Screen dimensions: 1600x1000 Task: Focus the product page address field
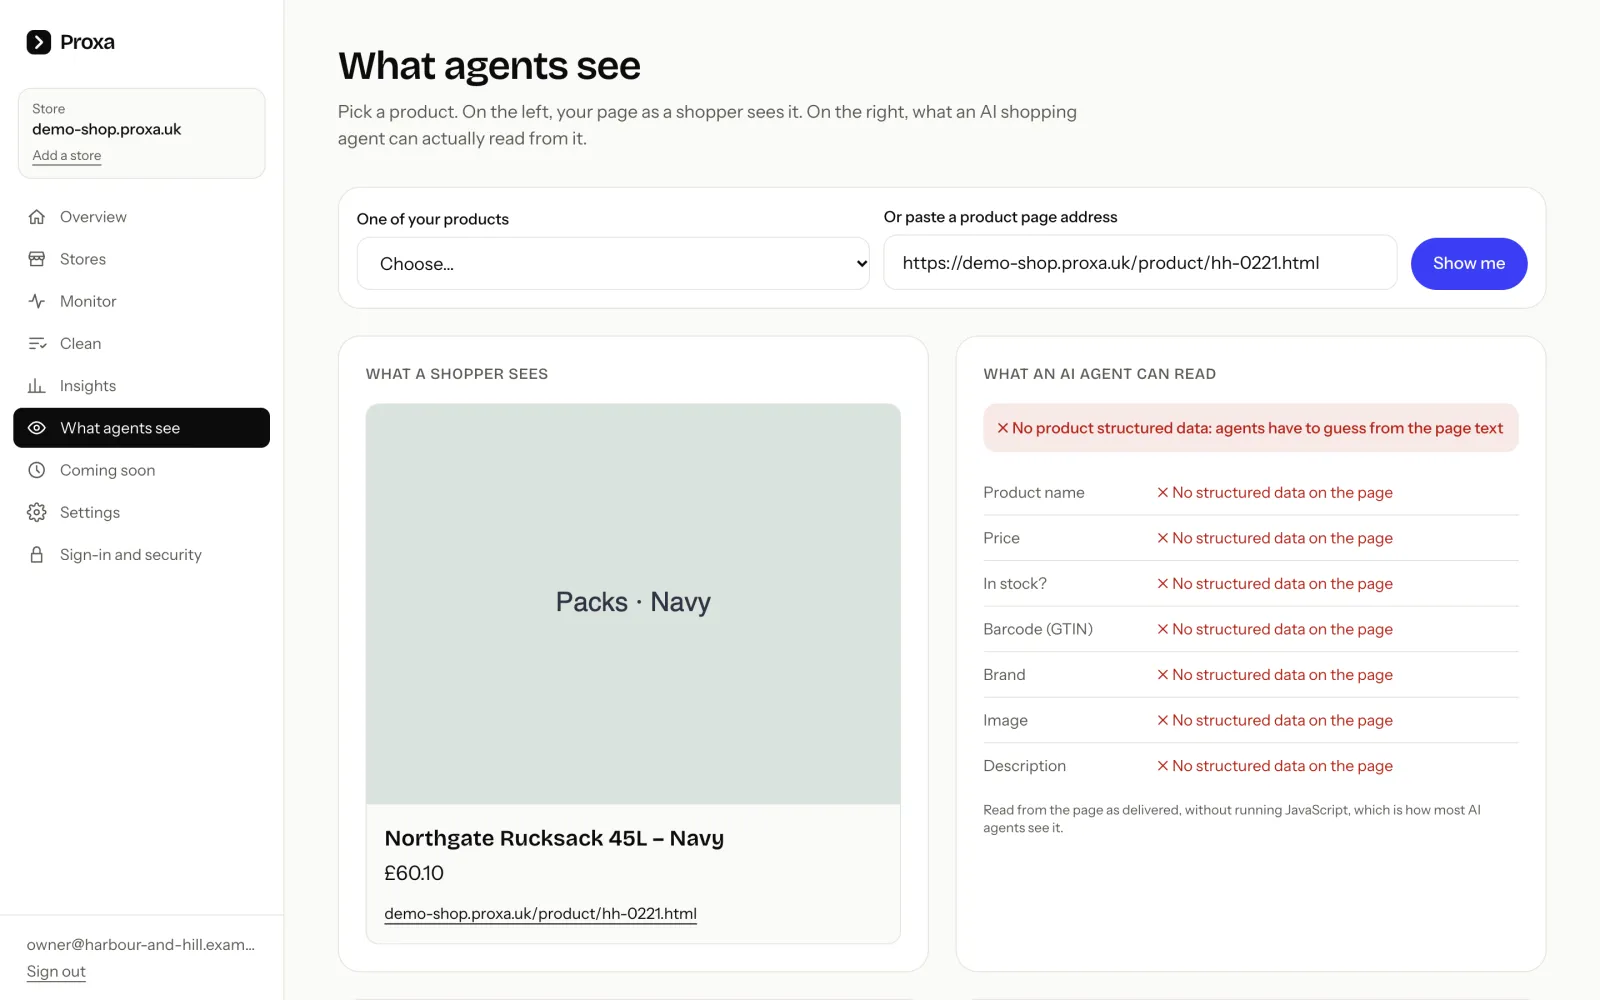click(1140, 263)
